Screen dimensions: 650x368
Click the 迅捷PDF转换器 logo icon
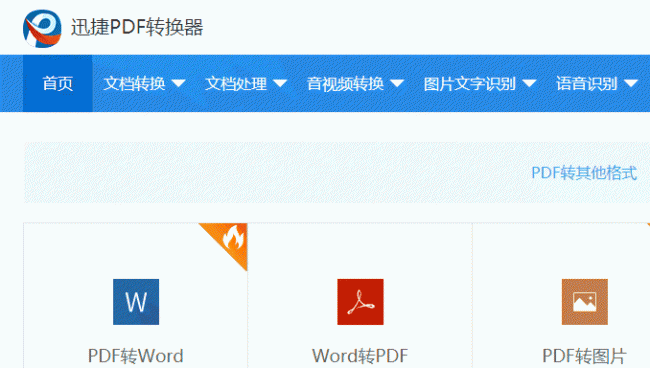pos(42,29)
